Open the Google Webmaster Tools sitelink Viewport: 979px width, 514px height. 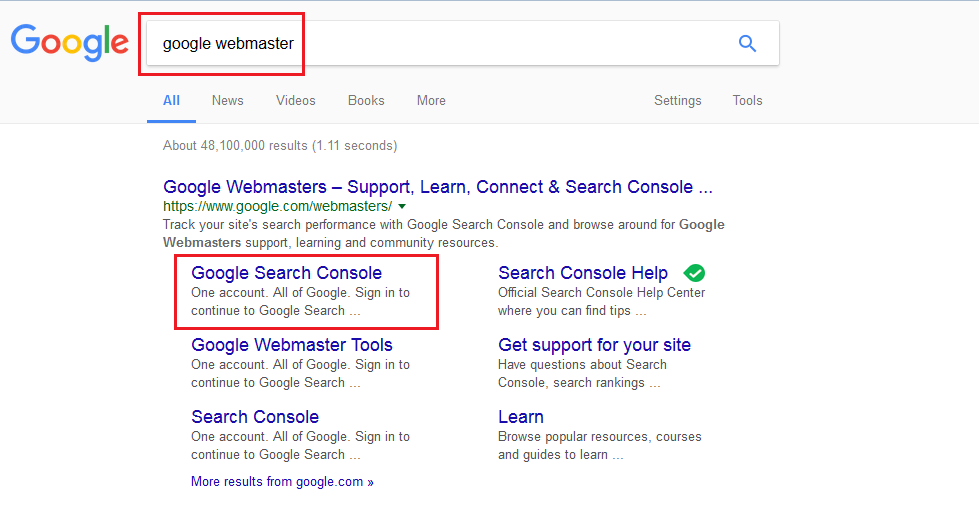click(x=291, y=345)
